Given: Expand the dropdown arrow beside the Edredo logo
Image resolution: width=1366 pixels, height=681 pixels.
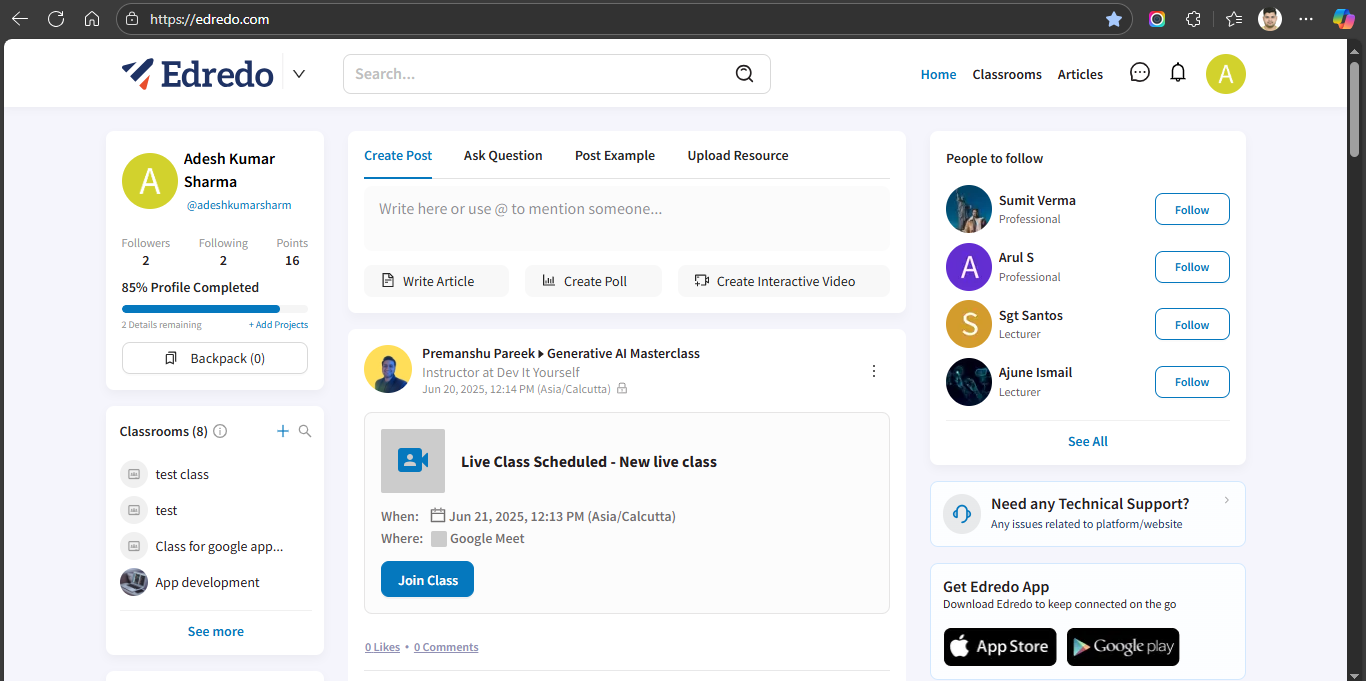Looking at the screenshot, I should (x=298, y=74).
